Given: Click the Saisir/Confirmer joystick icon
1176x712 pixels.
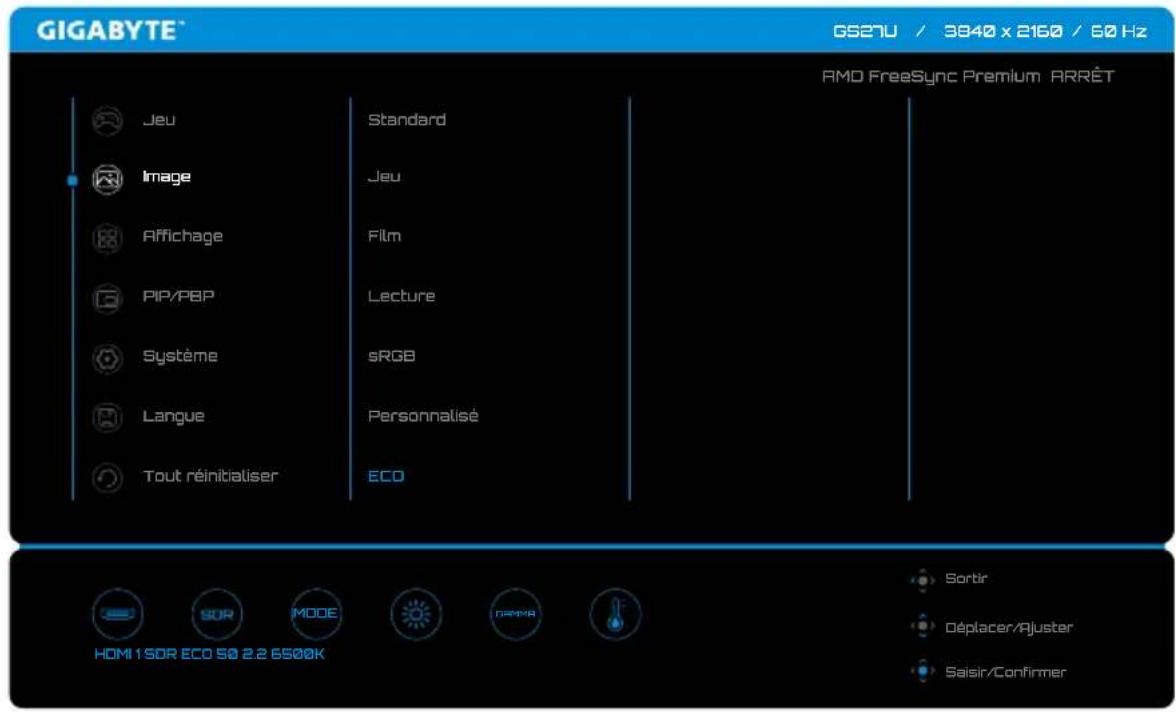Looking at the screenshot, I should coord(922,671).
